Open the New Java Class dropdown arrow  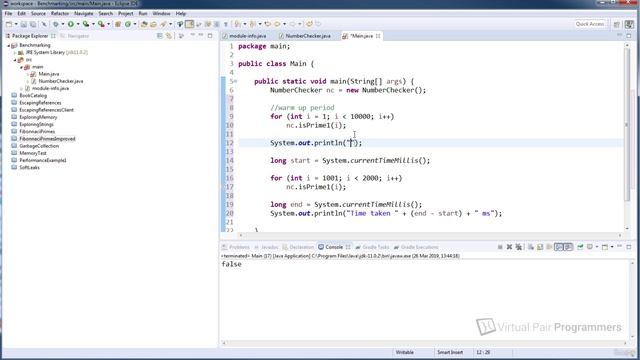click(x=135, y=24)
